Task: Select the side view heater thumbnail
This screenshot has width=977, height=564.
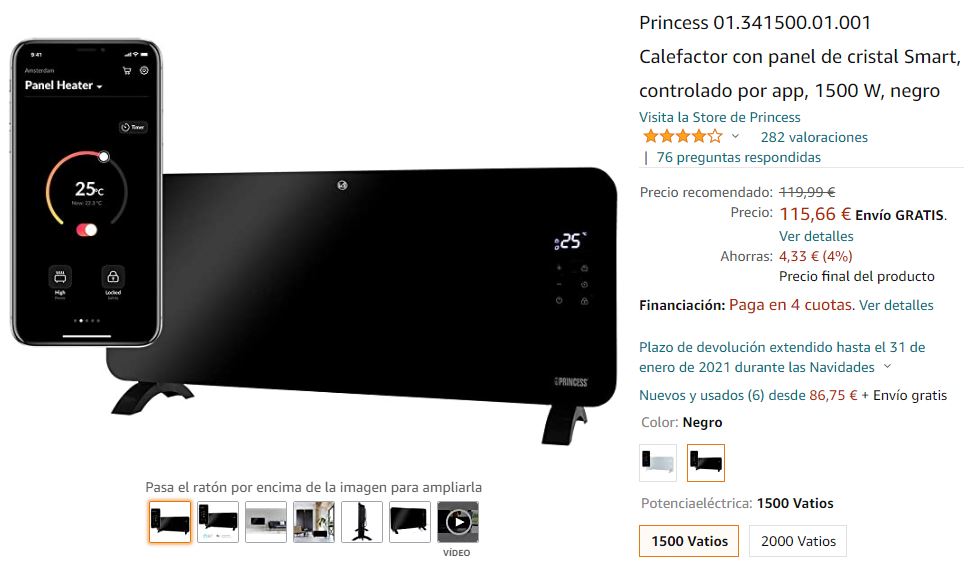Action: 362,522
